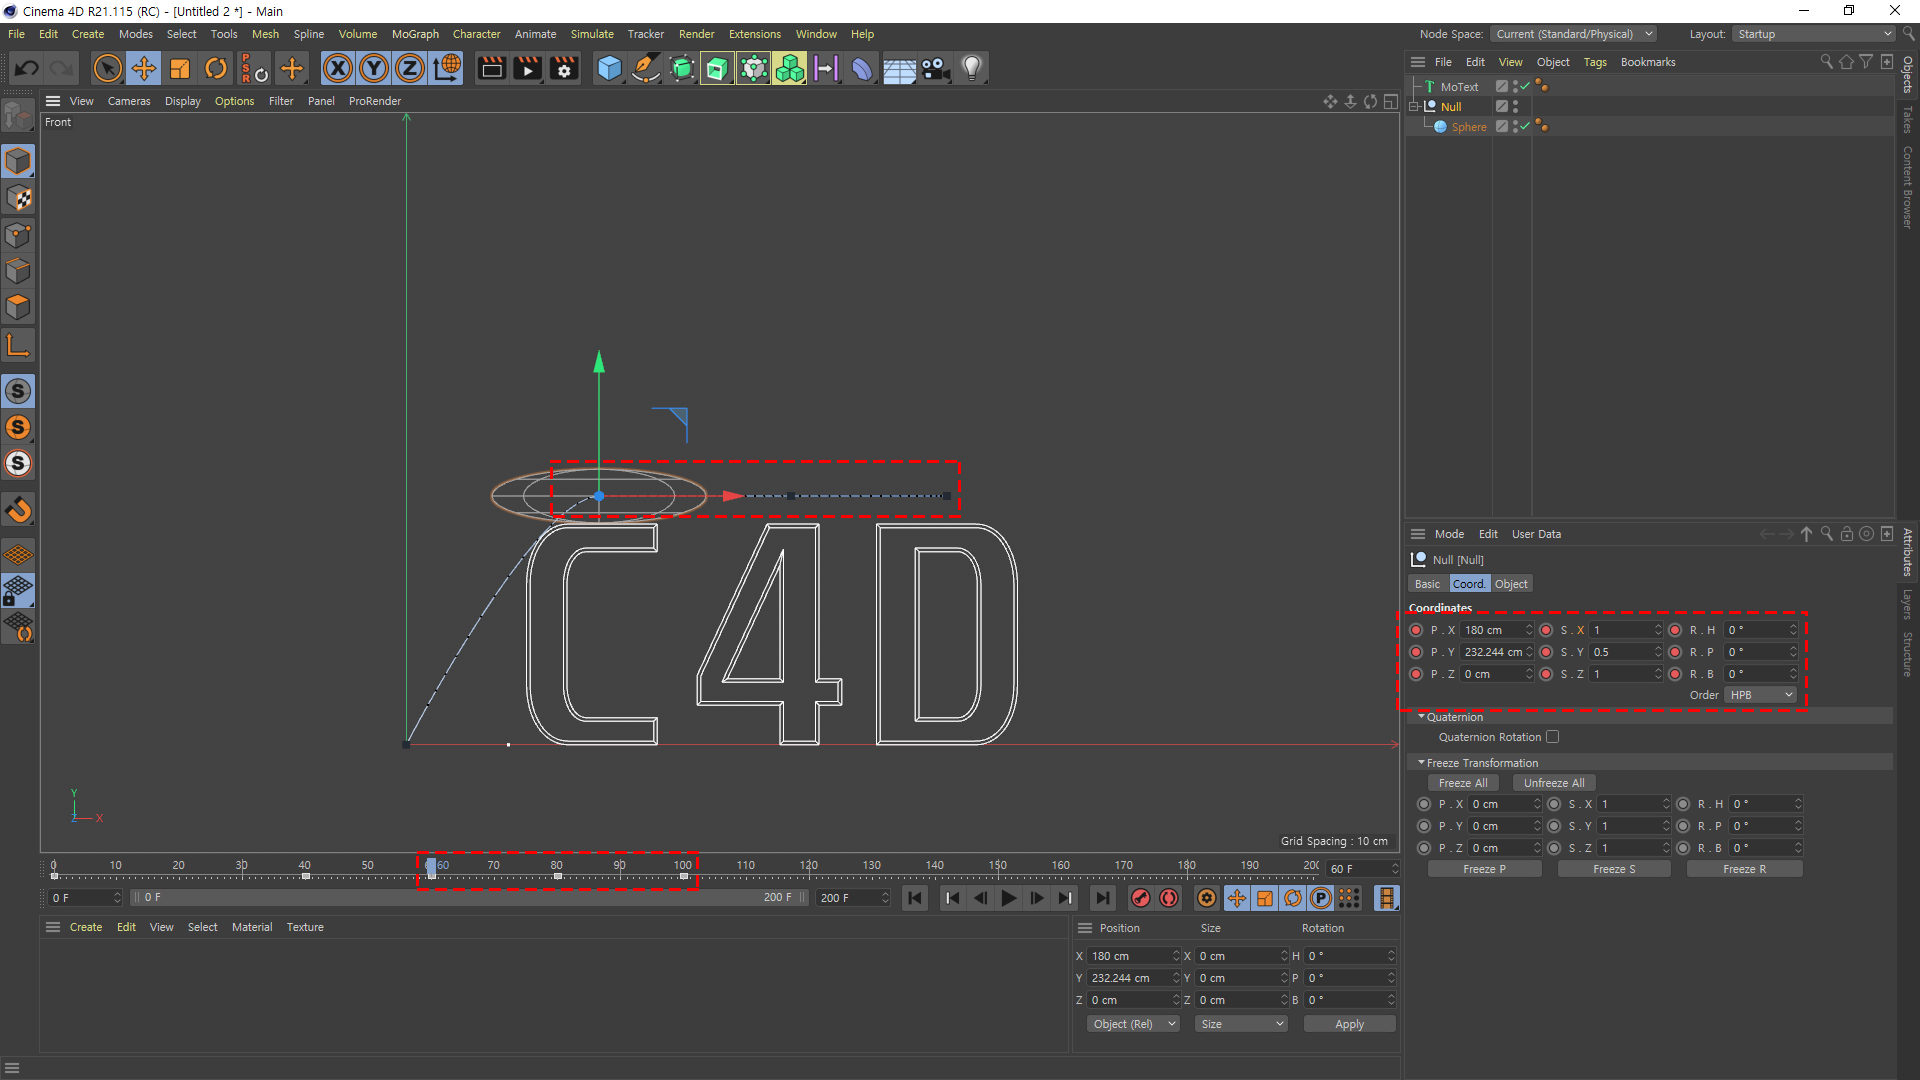This screenshot has width=1920, height=1080.
Task: Select the Live Selection tool
Action: pos(107,68)
